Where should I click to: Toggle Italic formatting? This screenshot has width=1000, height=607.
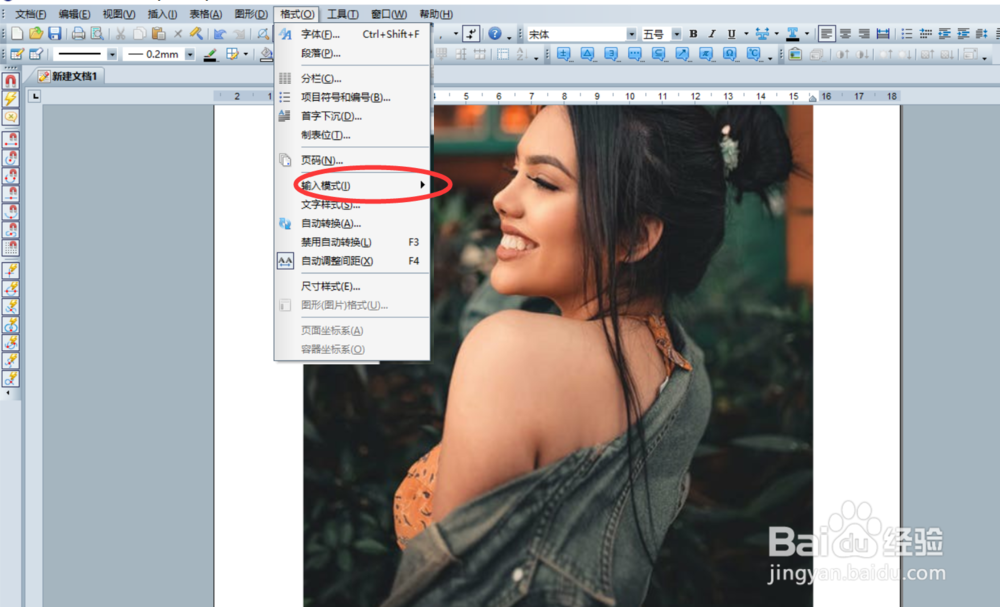point(712,34)
